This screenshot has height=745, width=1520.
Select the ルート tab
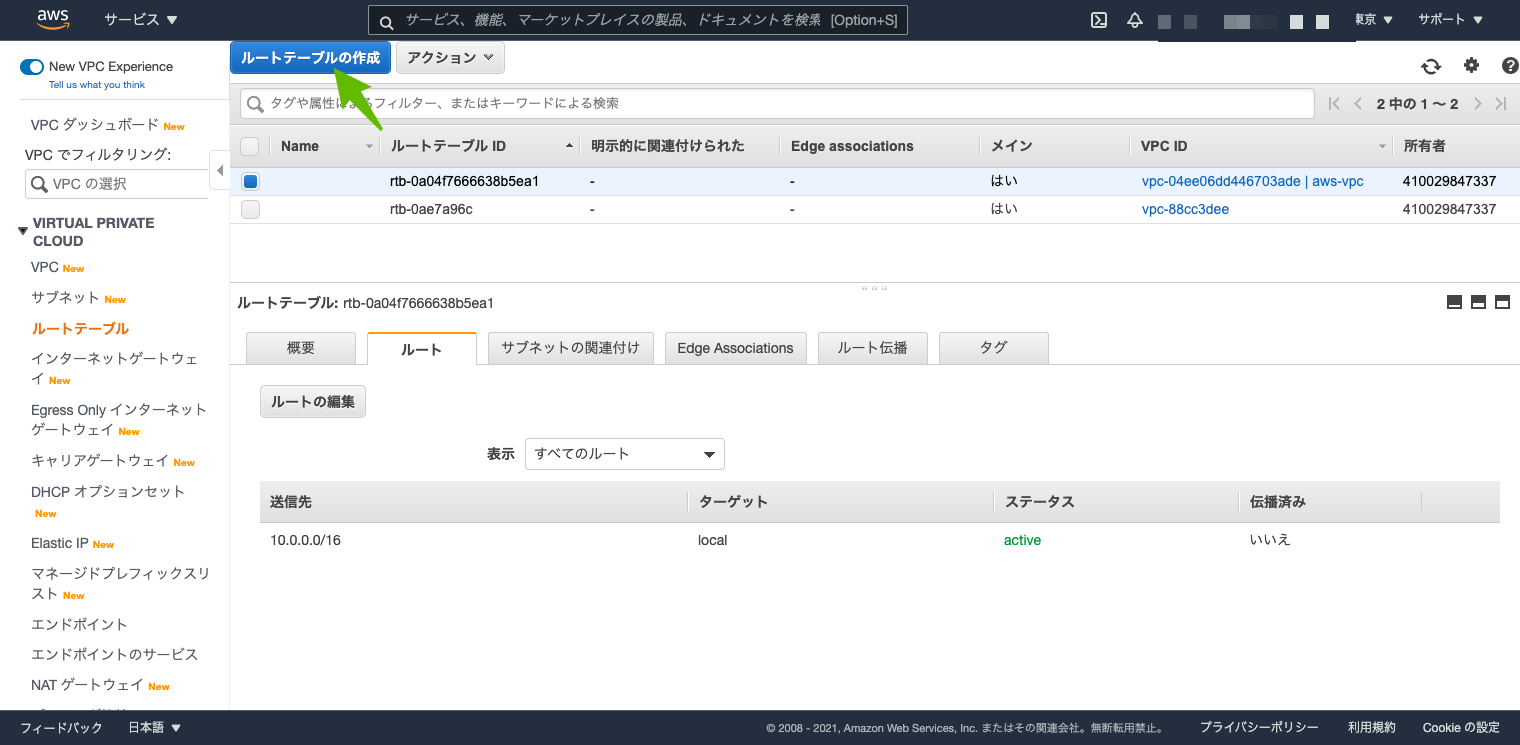422,349
